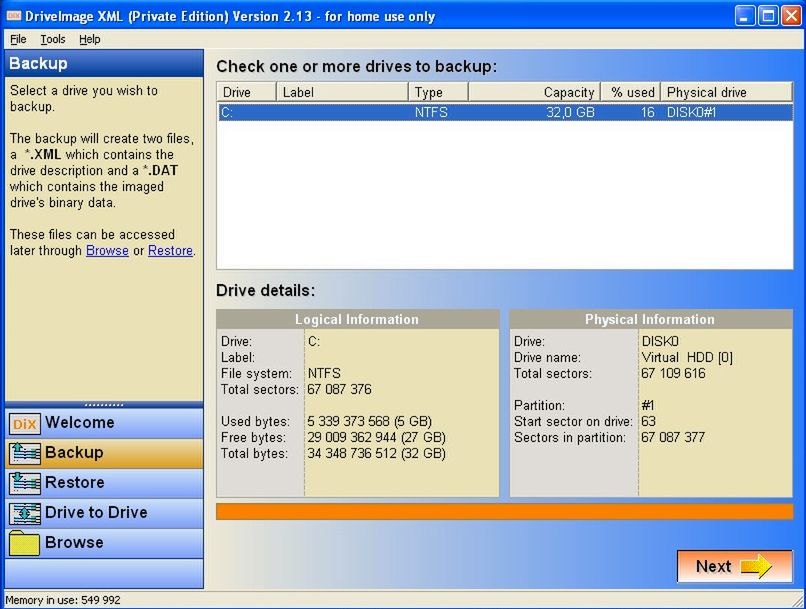Click the Drive to Drive icon

pyautogui.click(x=24, y=513)
